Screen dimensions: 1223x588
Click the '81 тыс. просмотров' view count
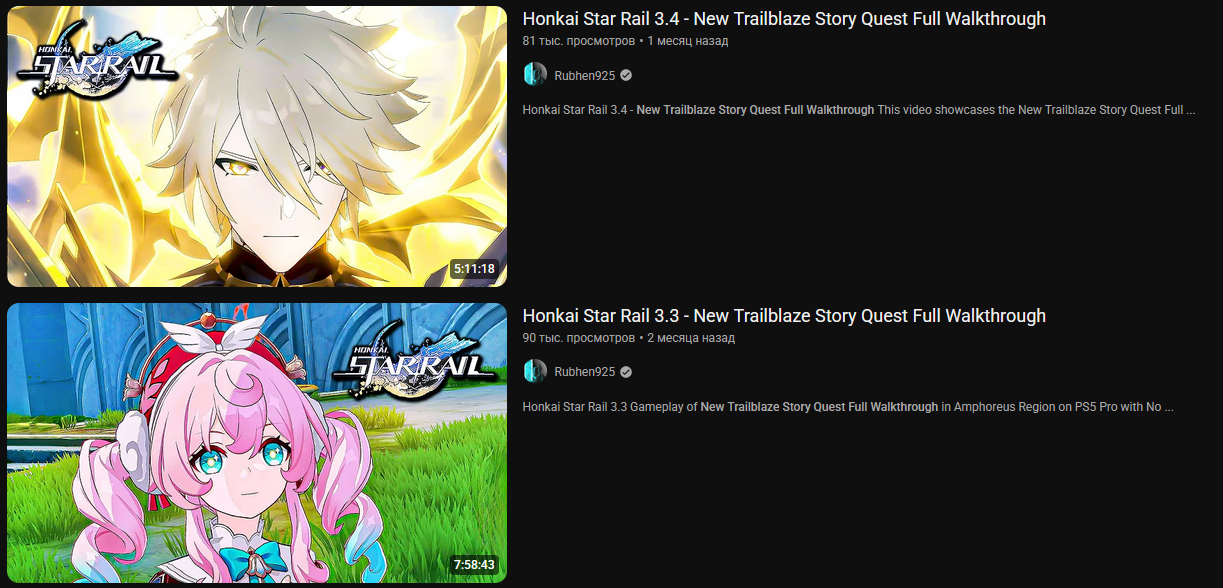(x=578, y=41)
